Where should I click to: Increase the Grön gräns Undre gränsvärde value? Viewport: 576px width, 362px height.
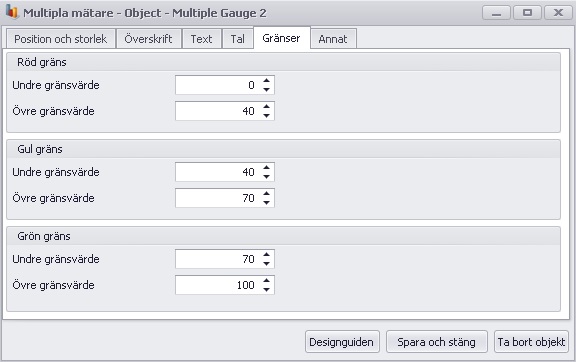(266, 255)
